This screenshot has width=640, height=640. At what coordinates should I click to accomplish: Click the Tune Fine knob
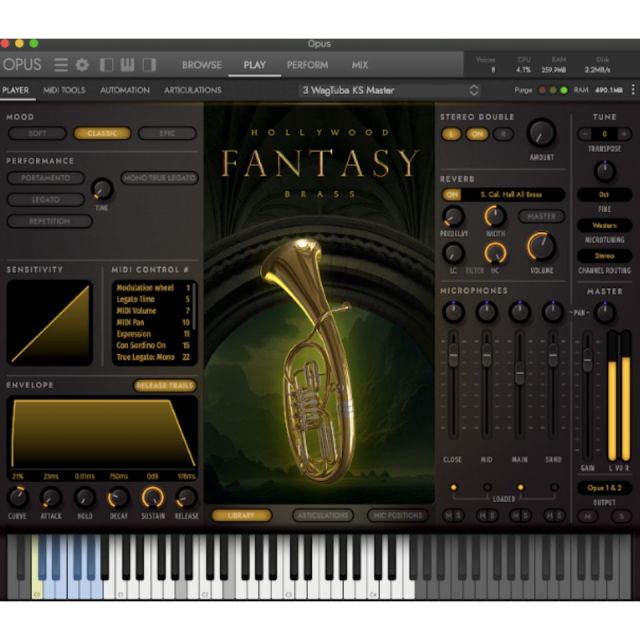coord(604,171)
